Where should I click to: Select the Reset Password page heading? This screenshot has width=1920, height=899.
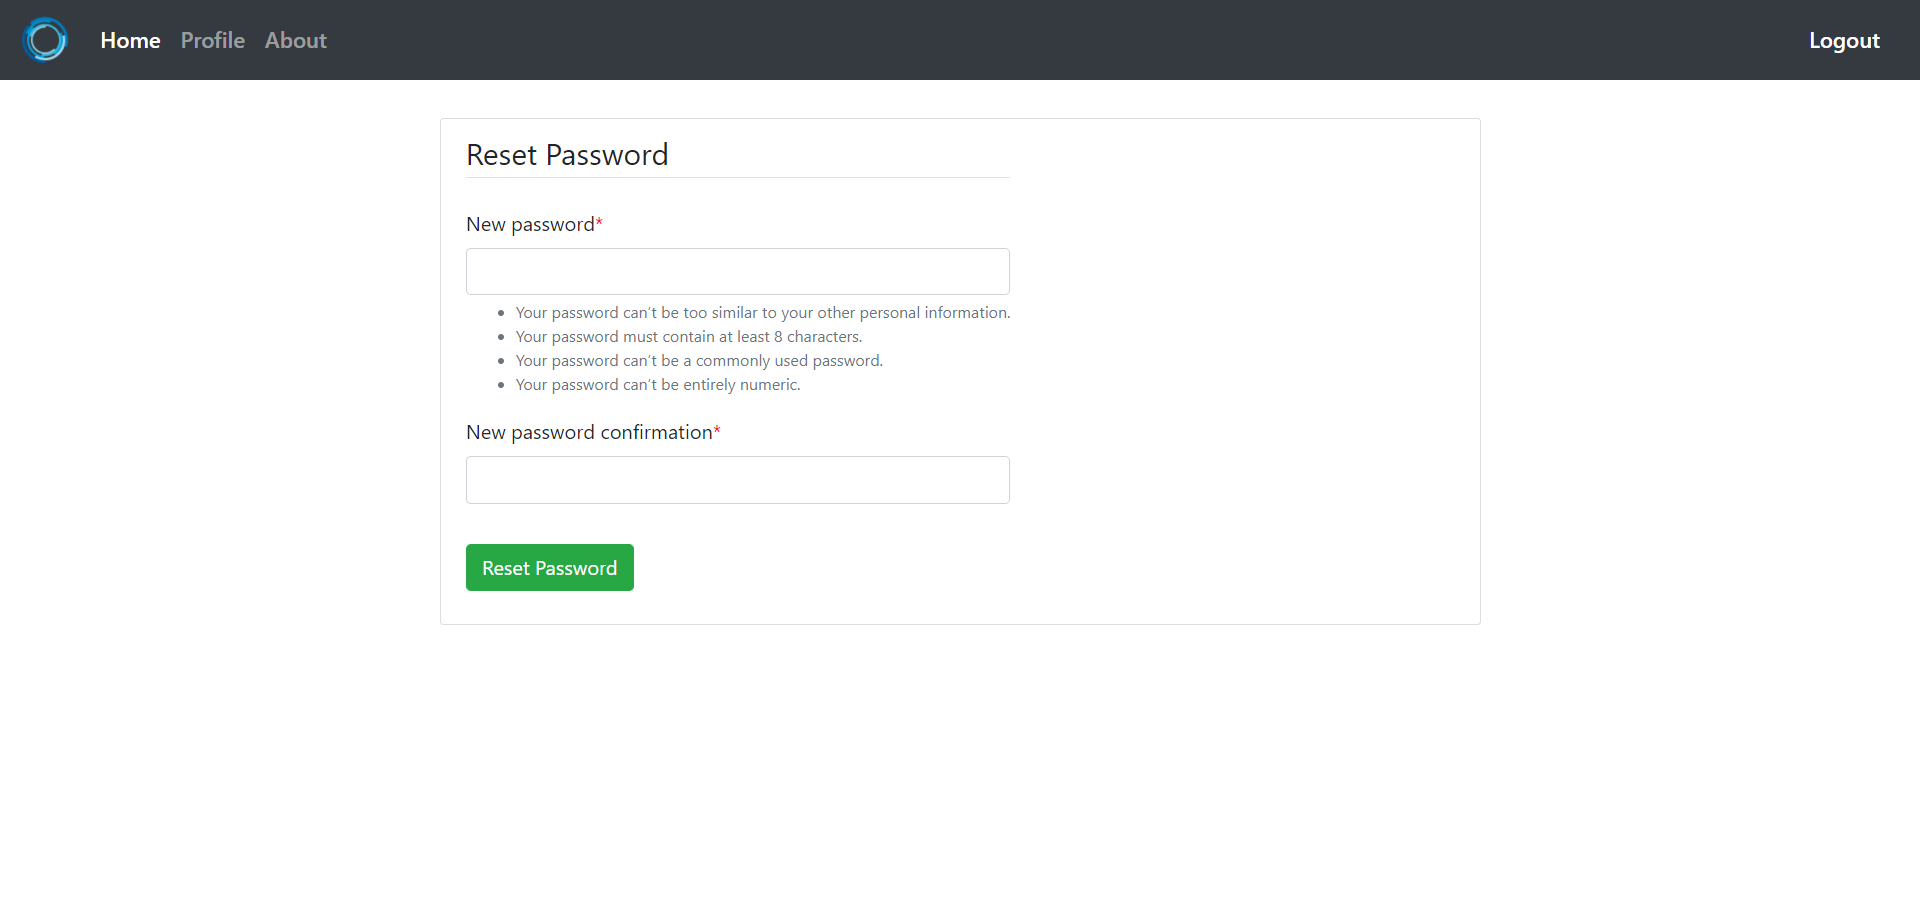(567, 155)
